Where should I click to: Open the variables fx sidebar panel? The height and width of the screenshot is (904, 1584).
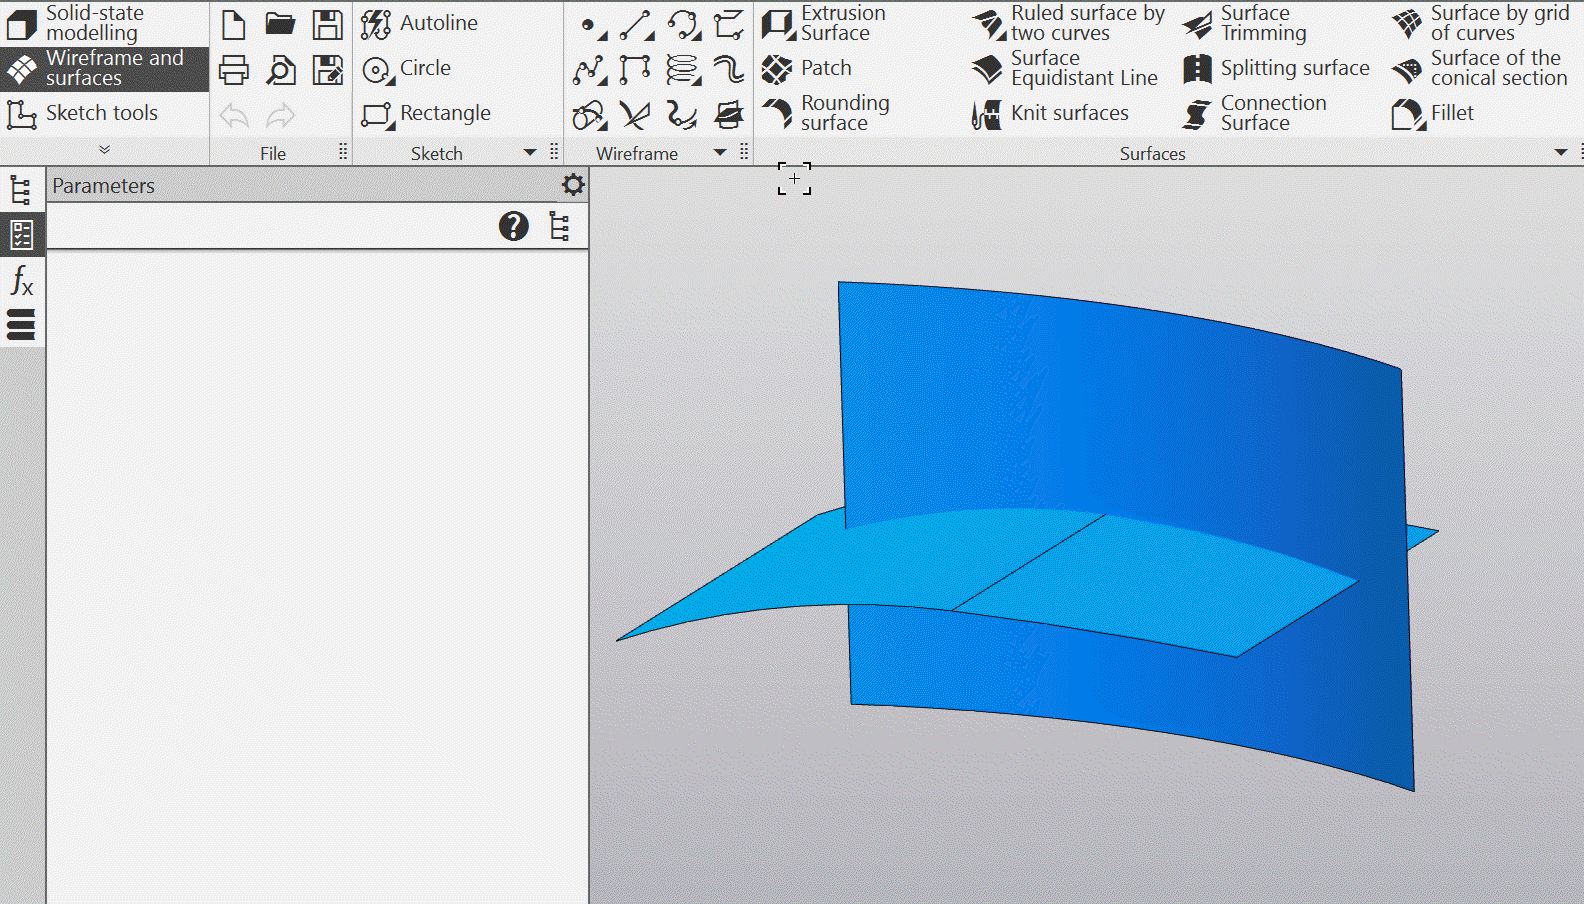pos(21,280)
